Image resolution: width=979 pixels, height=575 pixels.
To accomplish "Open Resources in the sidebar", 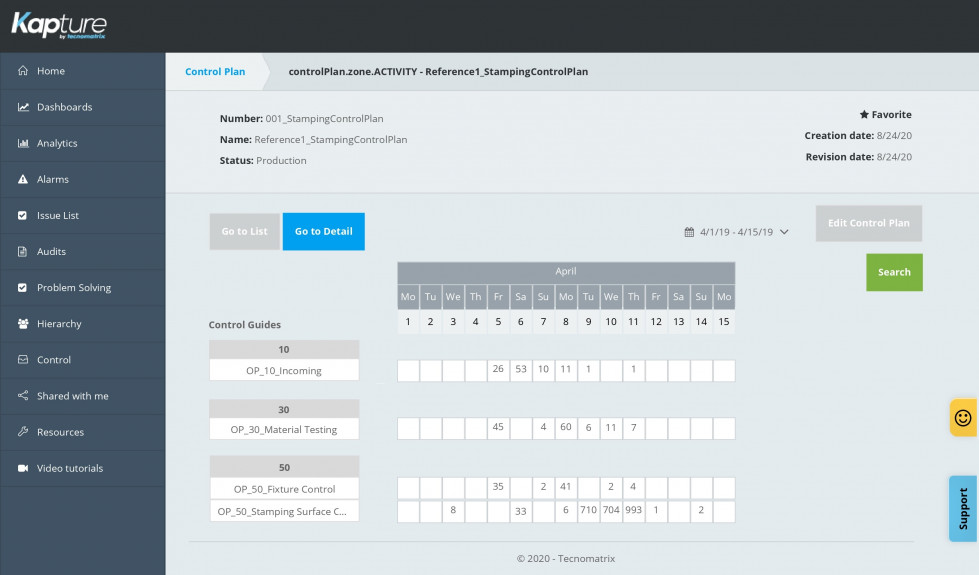I will tap(83, 431).
